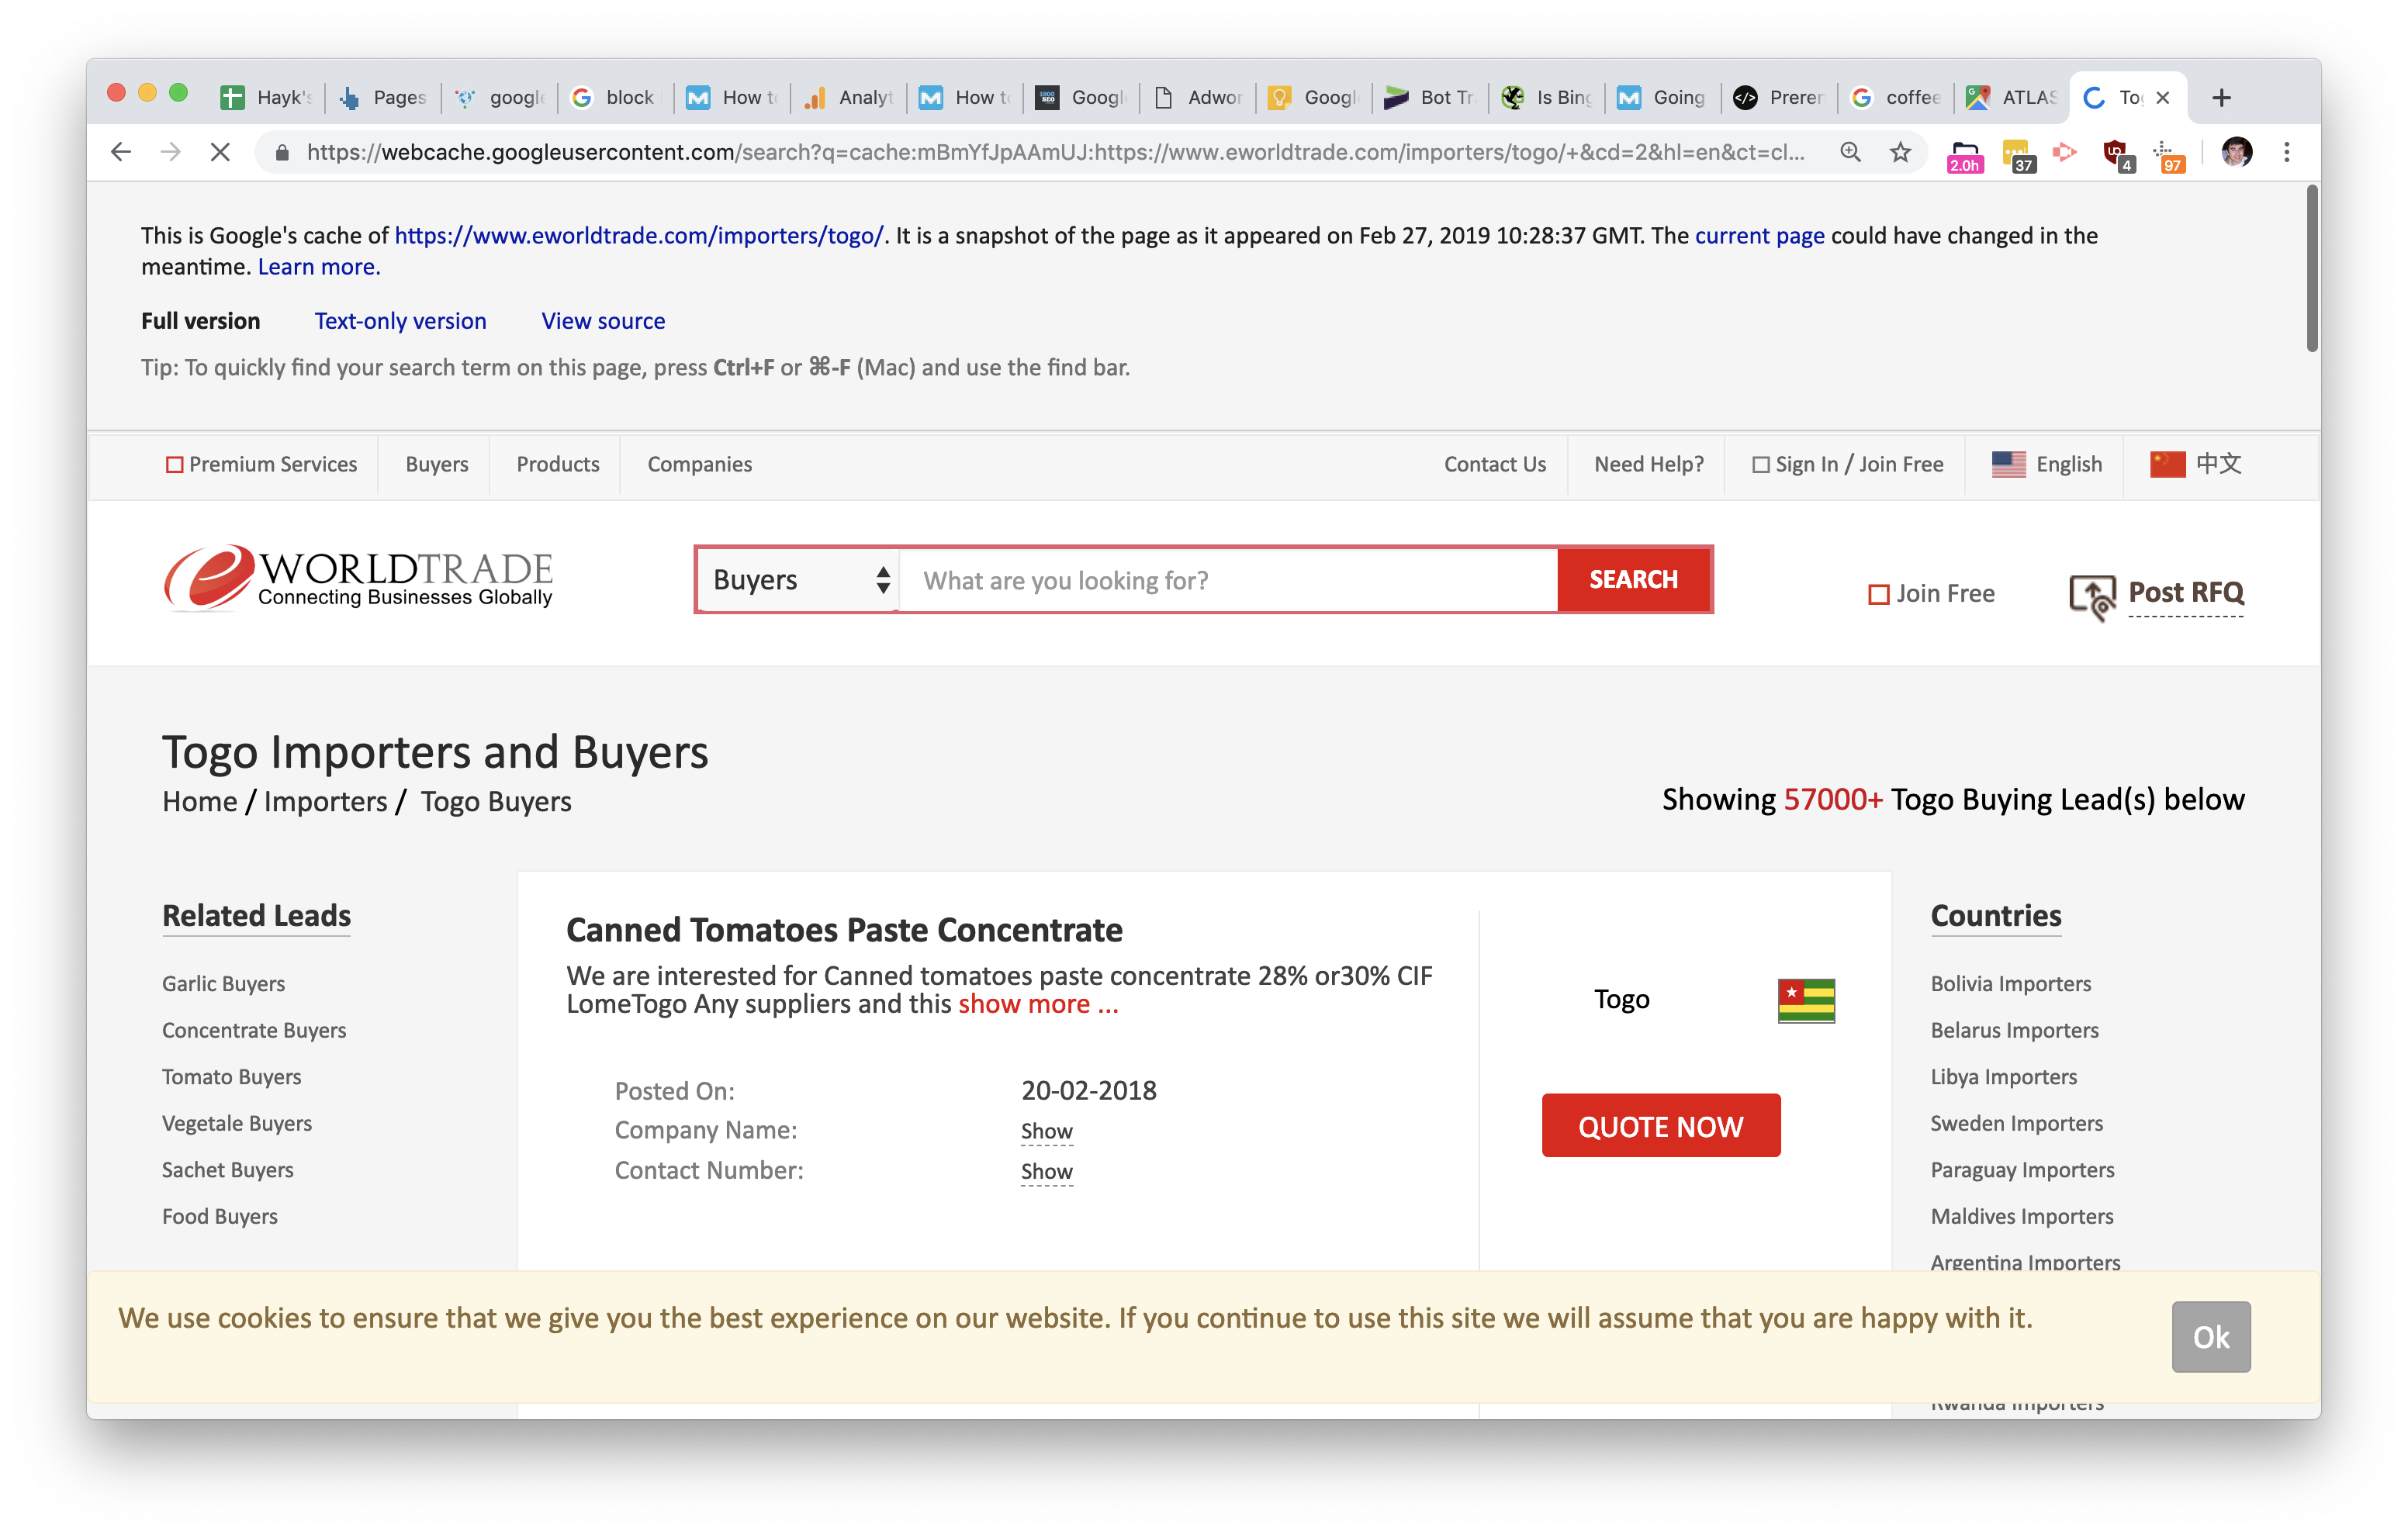
Task: Click the What are you looking for input field
Action: [1229, 579]
